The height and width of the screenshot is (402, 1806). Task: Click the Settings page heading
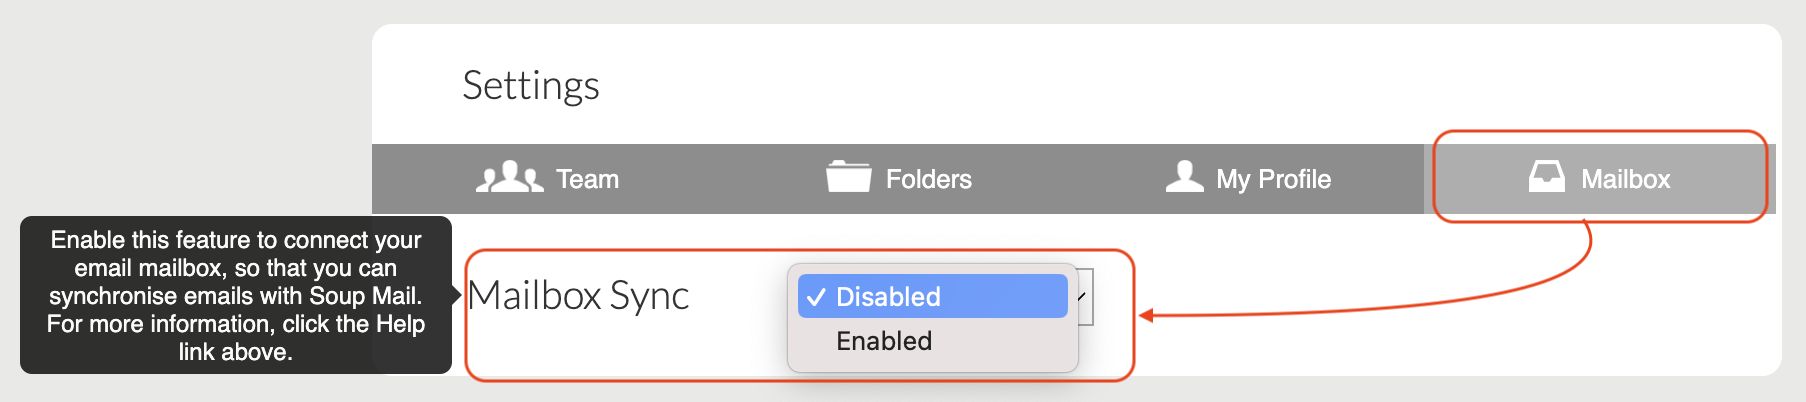point(530,86)
